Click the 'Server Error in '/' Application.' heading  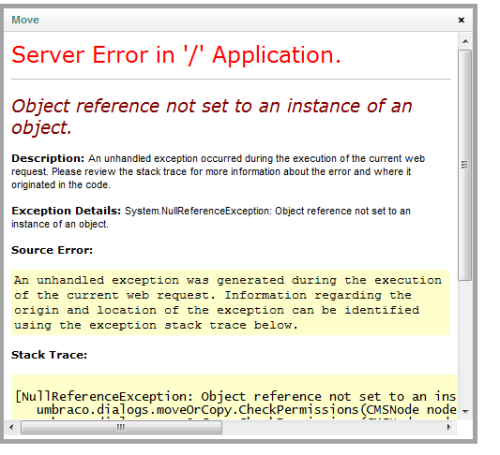point(176,55)
